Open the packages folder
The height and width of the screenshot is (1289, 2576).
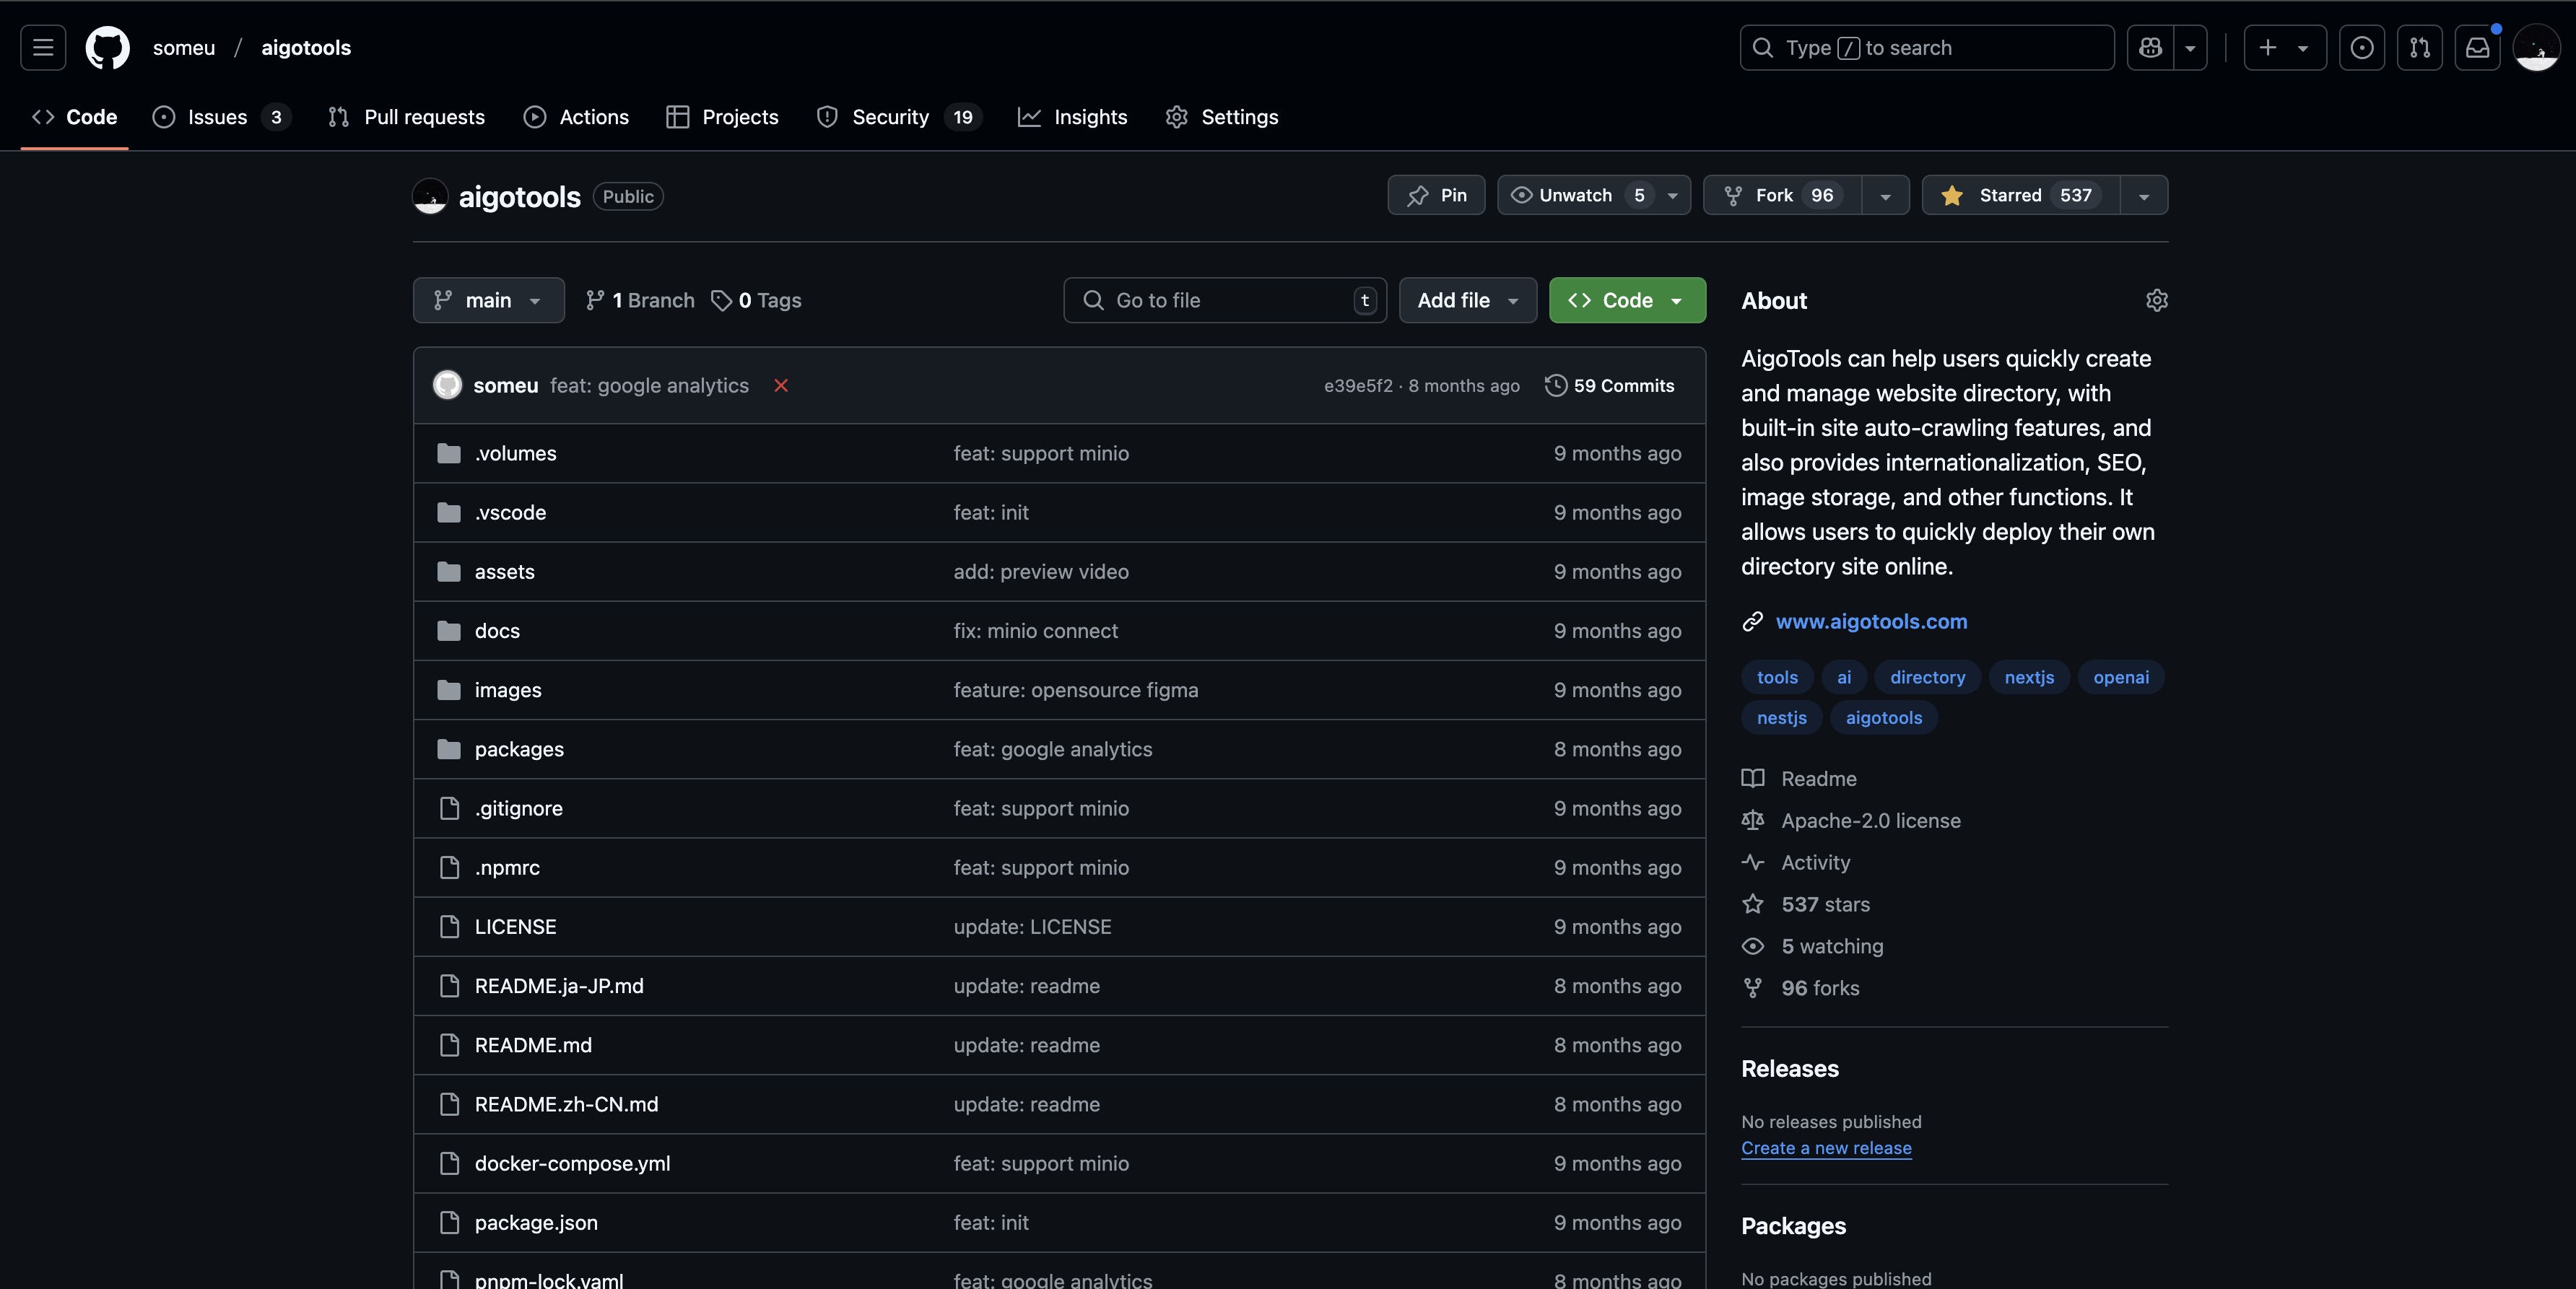click(x=519, y=750)
